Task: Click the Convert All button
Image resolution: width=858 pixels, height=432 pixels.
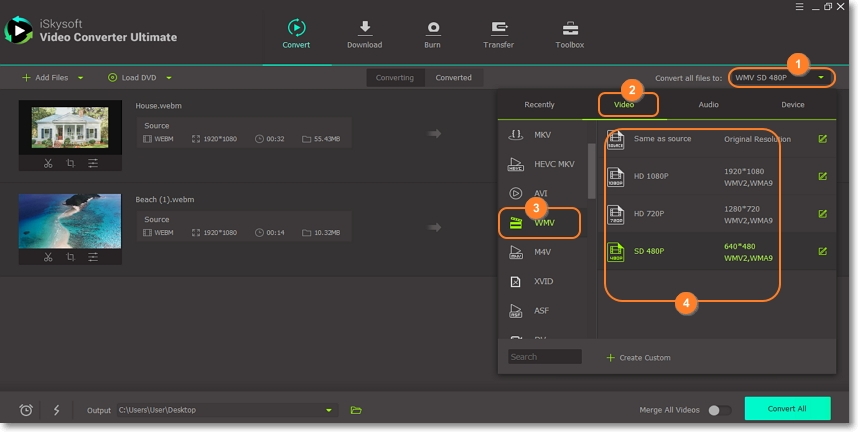Action: [786, 409]
